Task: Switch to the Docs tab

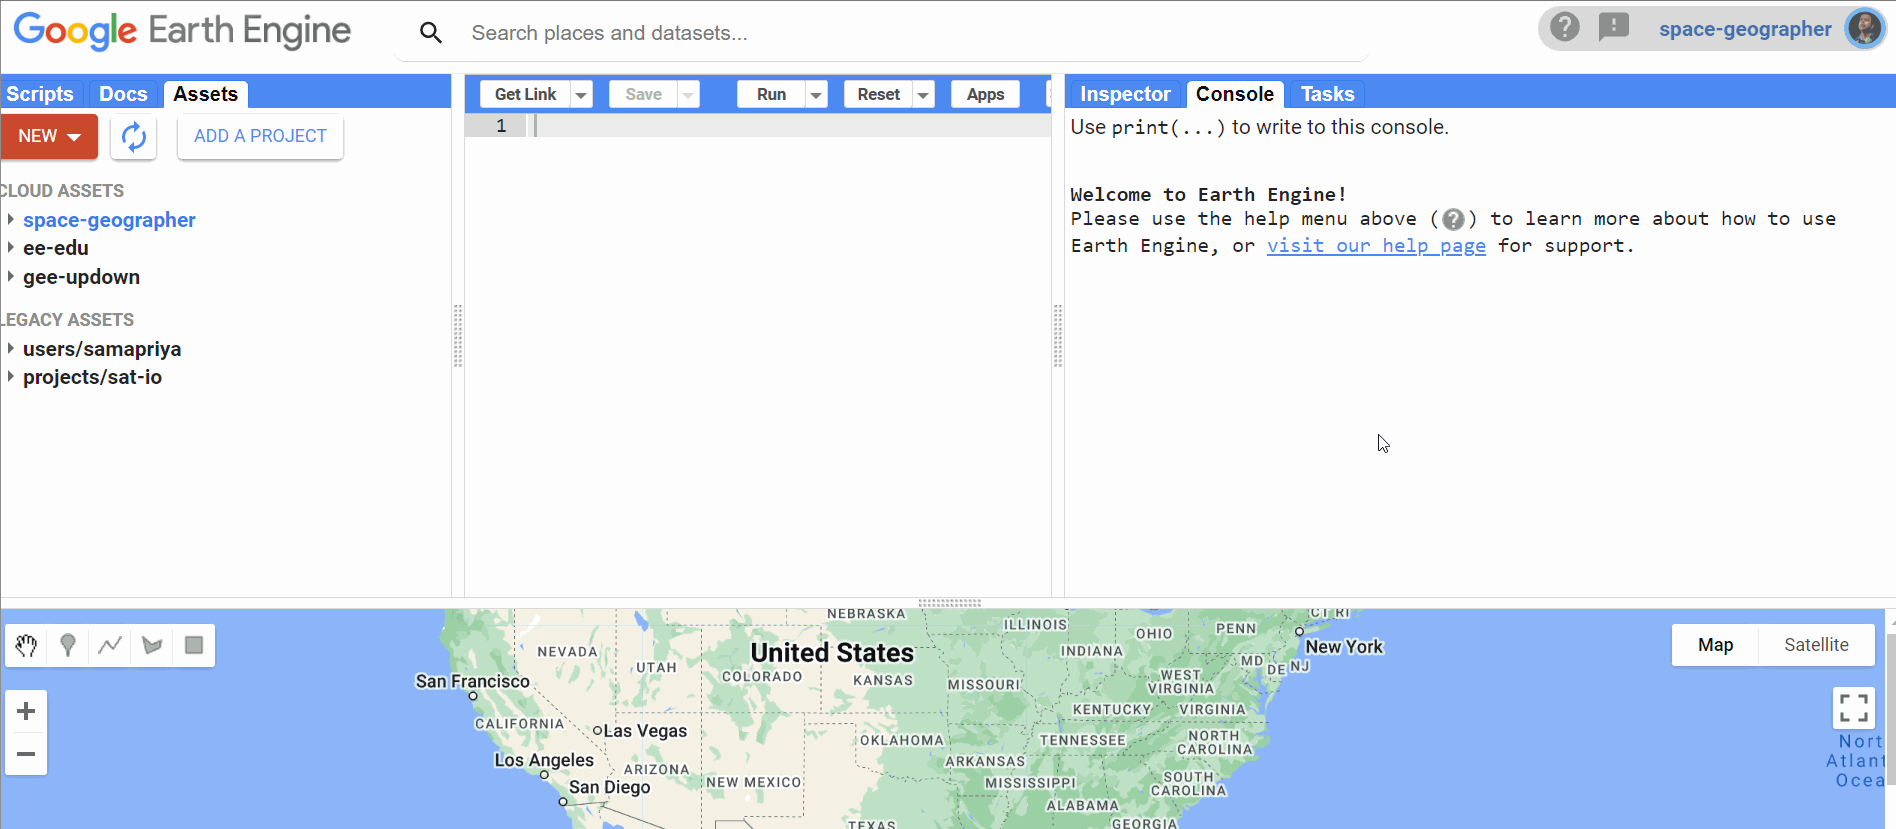Action: [x=123, y=94]
